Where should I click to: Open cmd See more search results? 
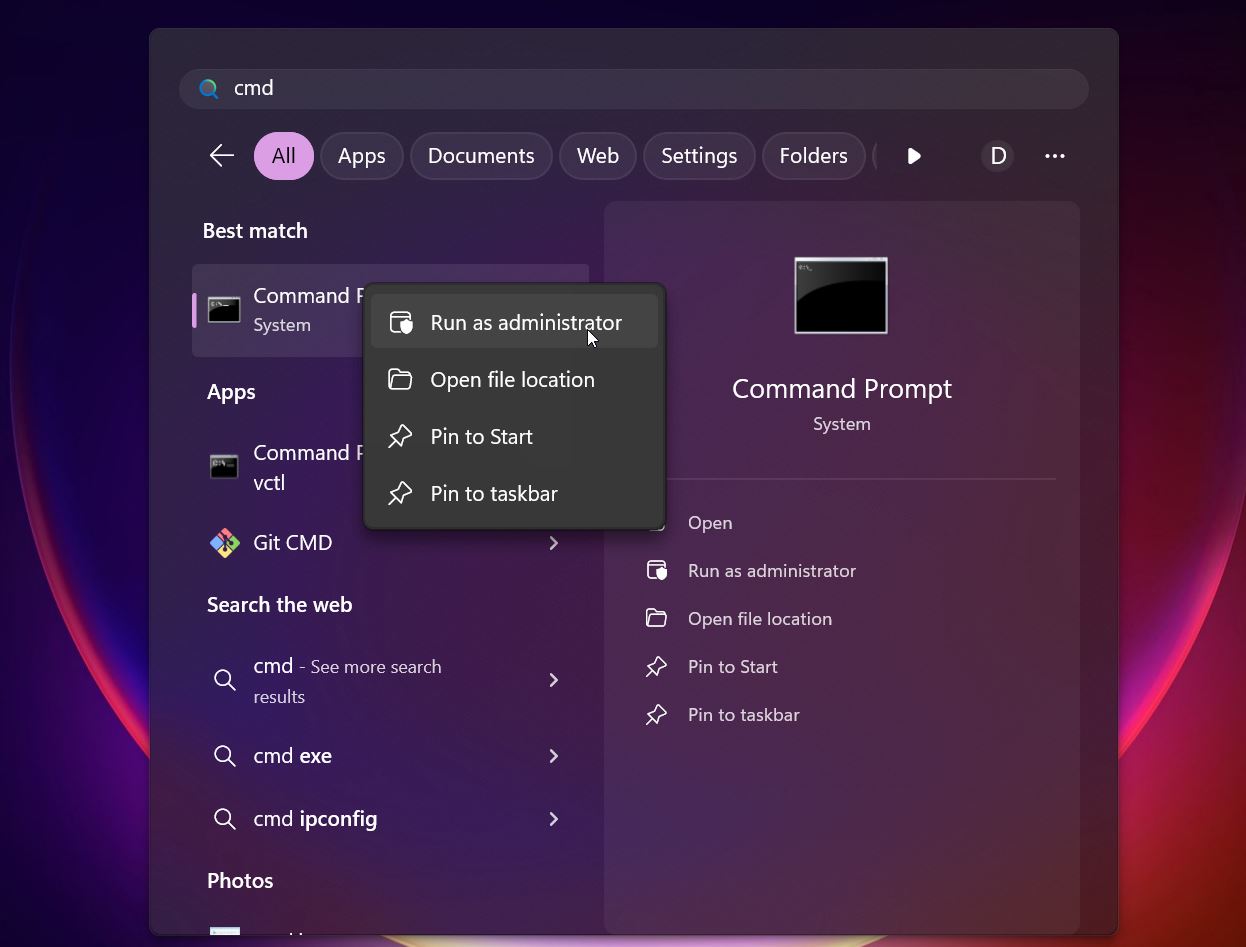(x=390, y=681)
